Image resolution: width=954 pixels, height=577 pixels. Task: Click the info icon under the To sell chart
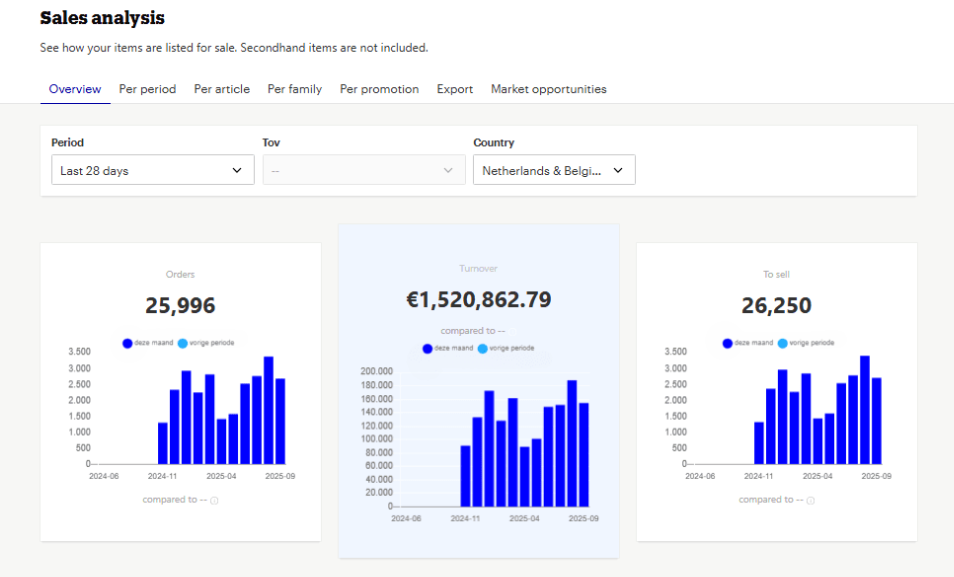pos(810,500)
